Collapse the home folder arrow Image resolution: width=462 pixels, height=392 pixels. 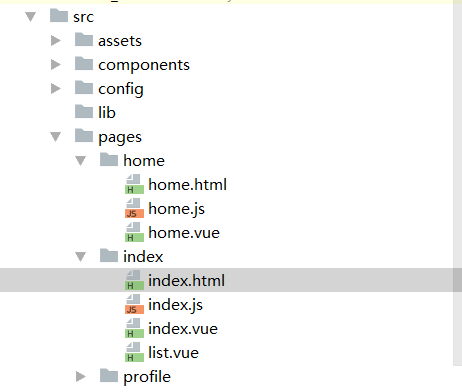pyautogui.click(x=81, y=161)
